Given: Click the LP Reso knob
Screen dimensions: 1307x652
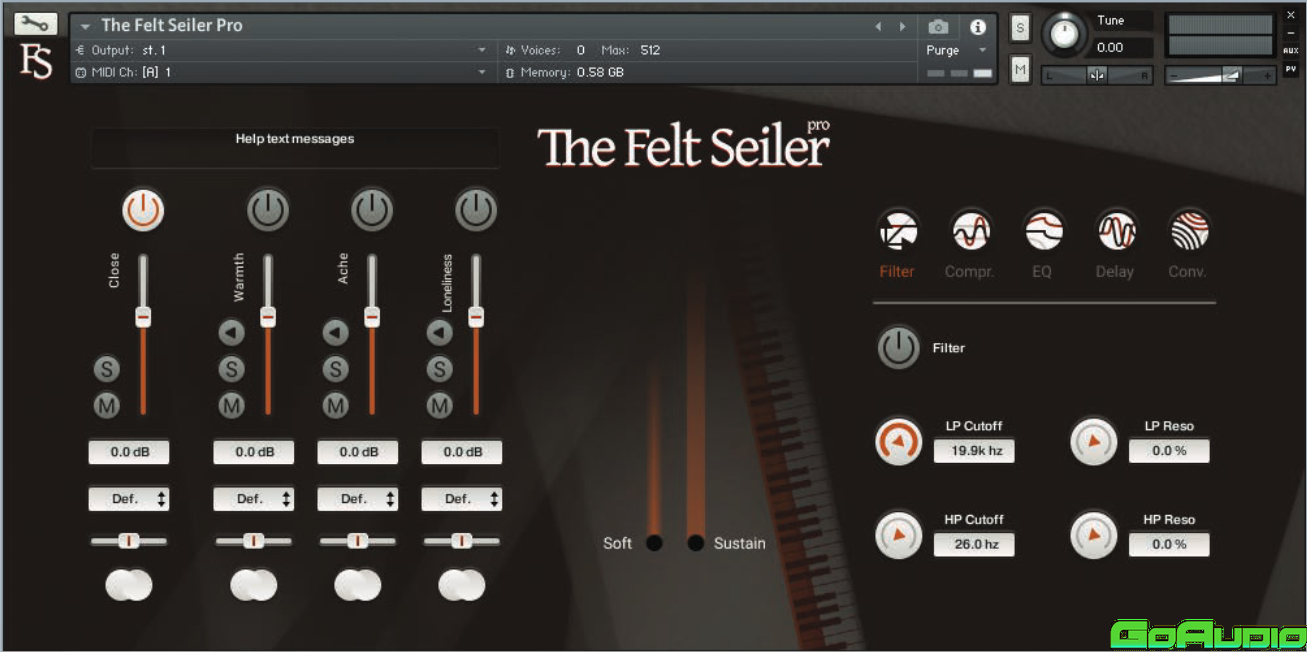Looking at the screenshot, I should click(x=1094, y=441).
